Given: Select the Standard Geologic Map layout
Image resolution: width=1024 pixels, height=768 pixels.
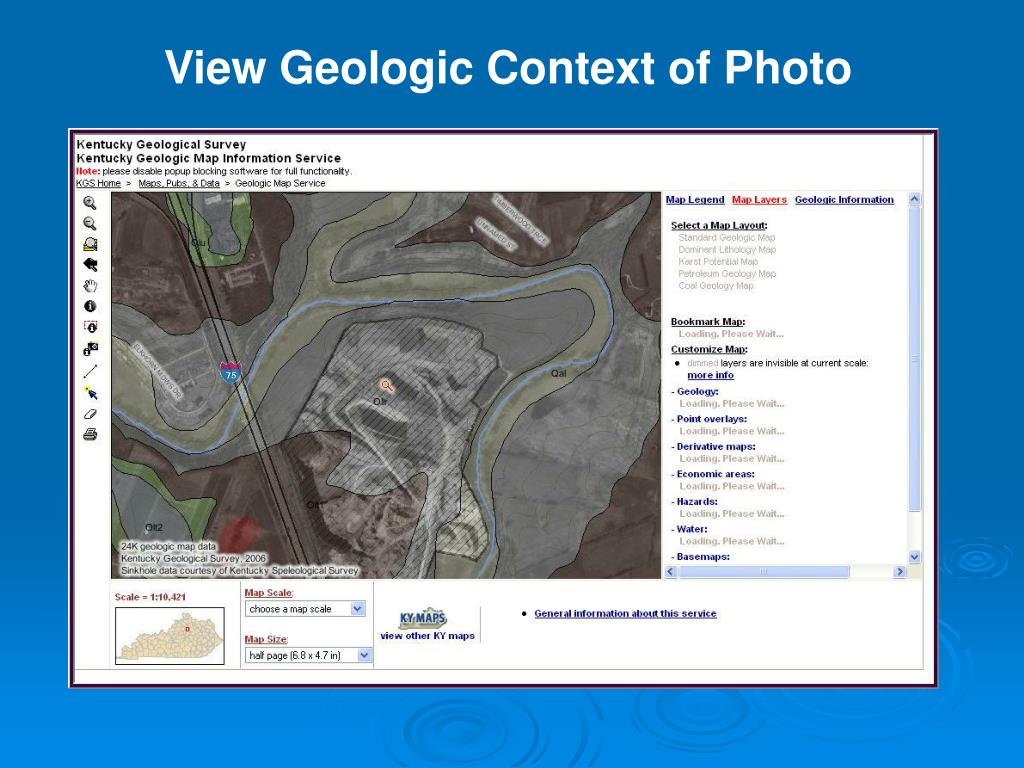Looking at the screenshot, I should click(726, 238).
